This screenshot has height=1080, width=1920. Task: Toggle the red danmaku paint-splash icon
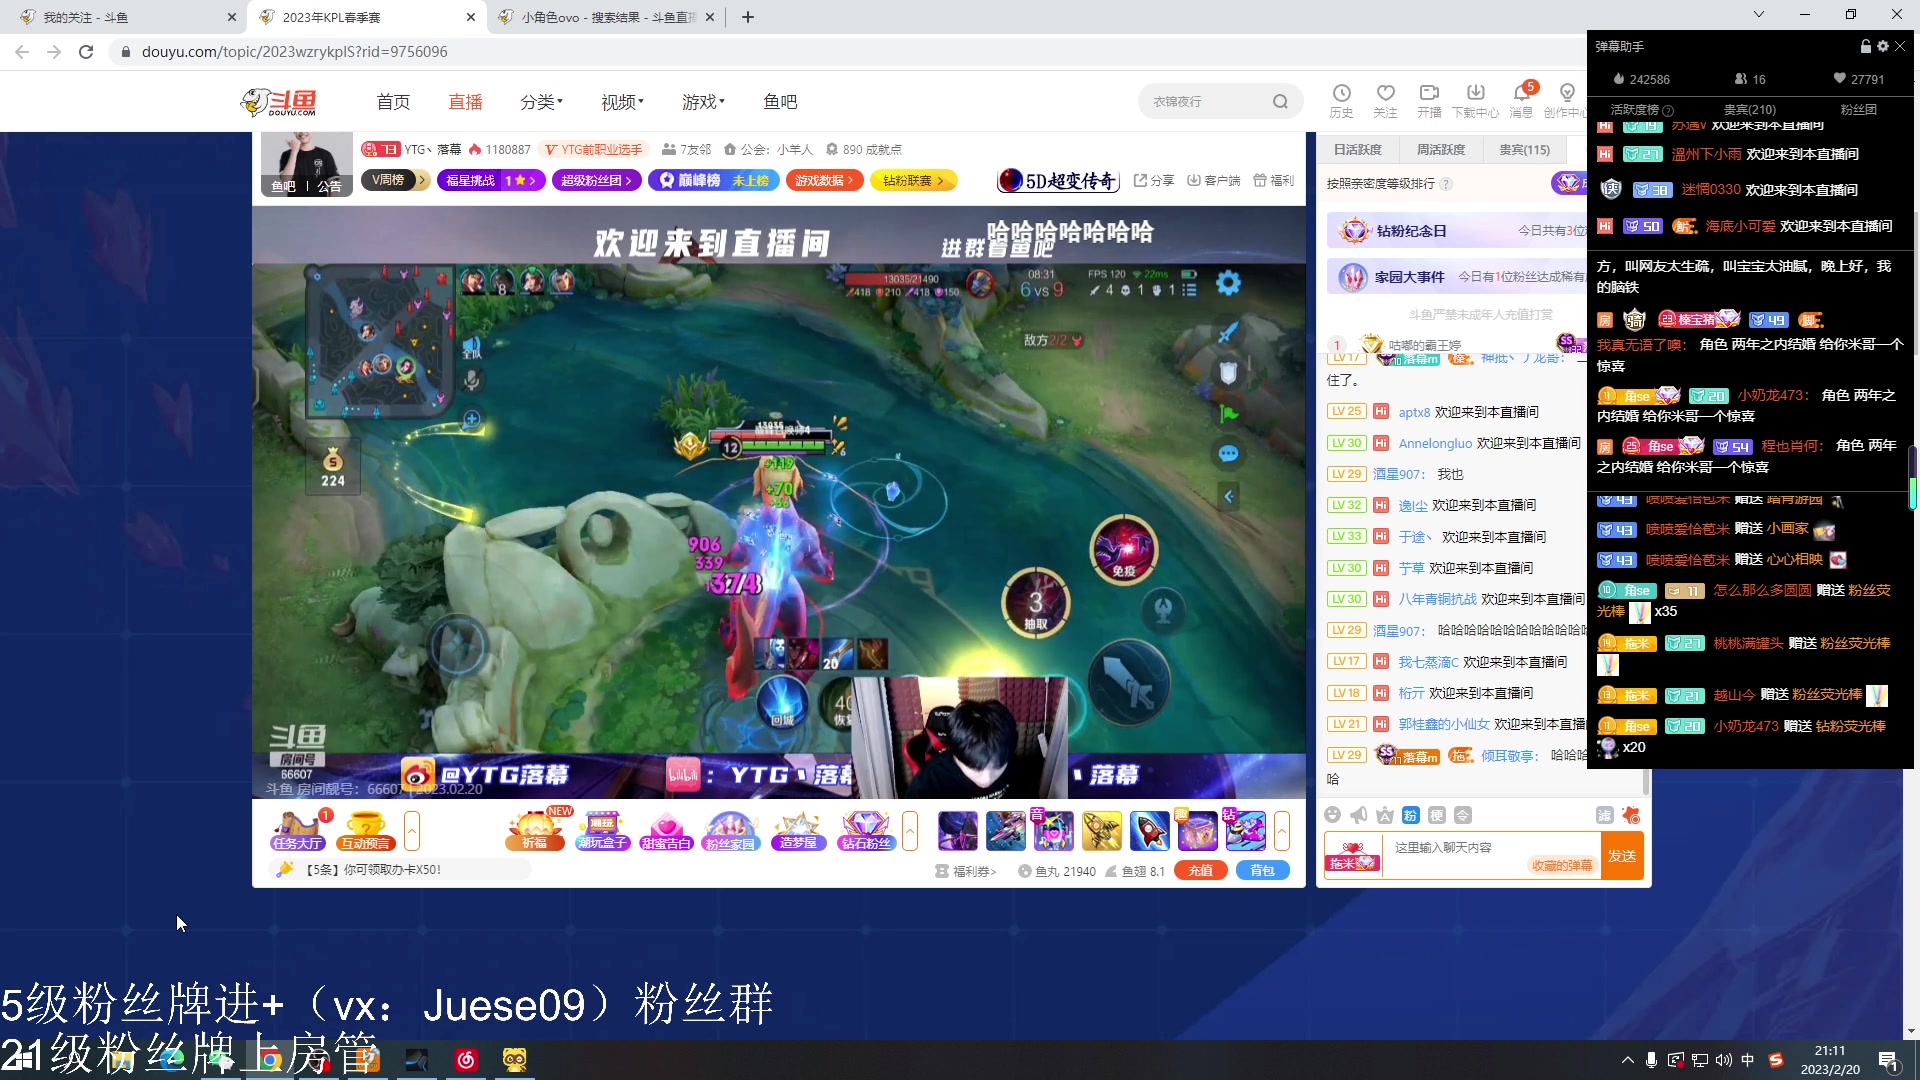click(1631, 815)
